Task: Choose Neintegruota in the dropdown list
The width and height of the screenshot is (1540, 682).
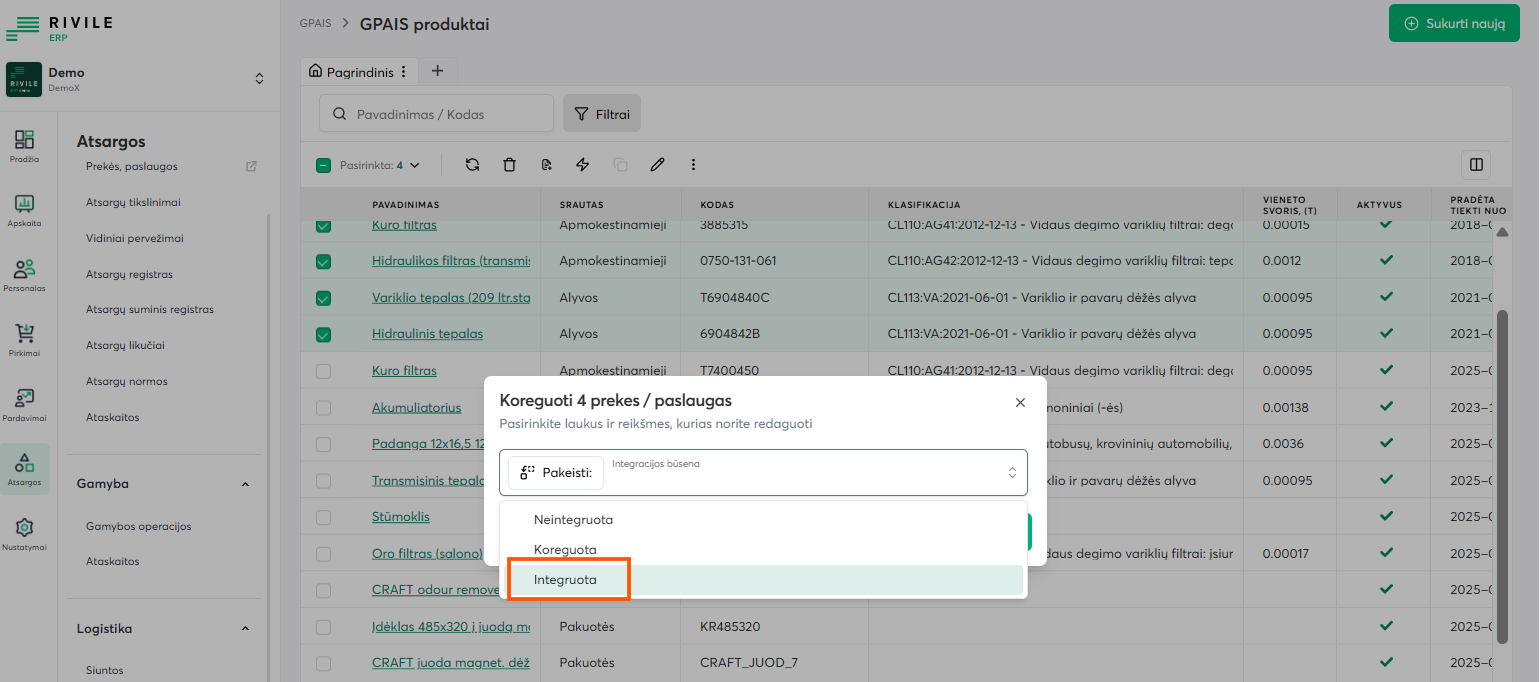Action: 573,520
